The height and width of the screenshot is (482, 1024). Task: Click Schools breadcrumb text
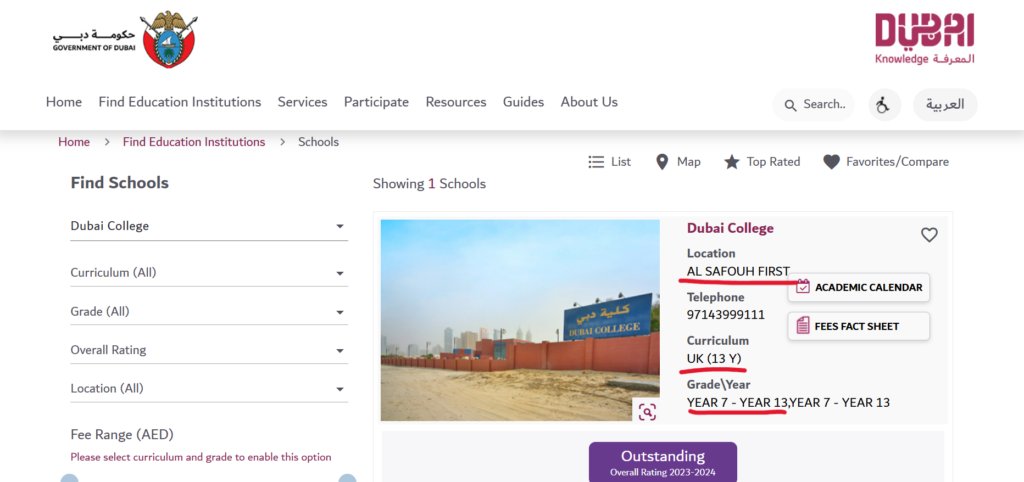(319, 142)
